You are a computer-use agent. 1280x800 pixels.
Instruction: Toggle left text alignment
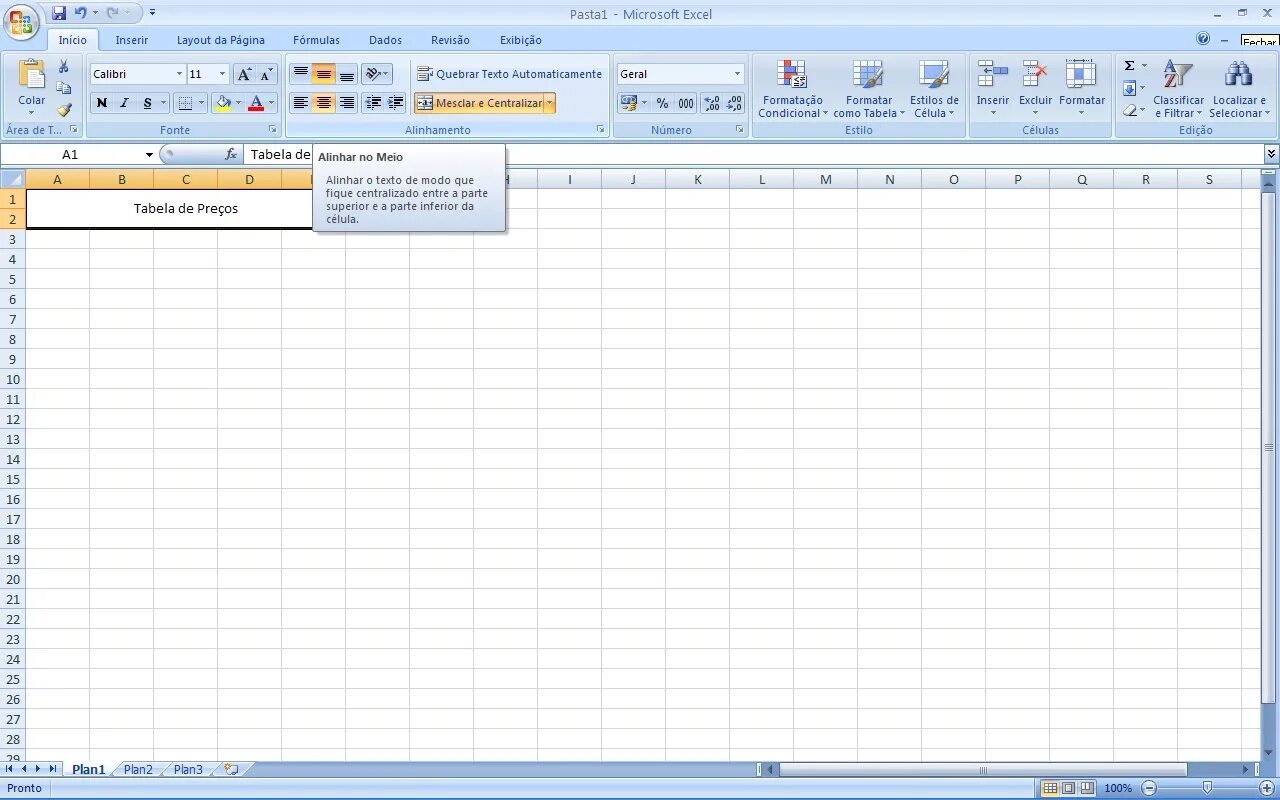(x=300, y=103)
